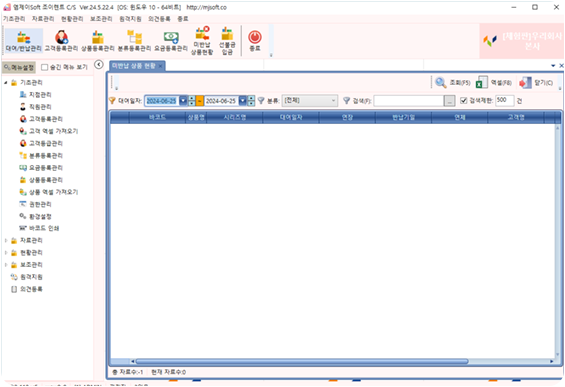Click the horizontal scrollbar of the grid
The width and height of the screenshot is (565, 387).
coord(302,361)
